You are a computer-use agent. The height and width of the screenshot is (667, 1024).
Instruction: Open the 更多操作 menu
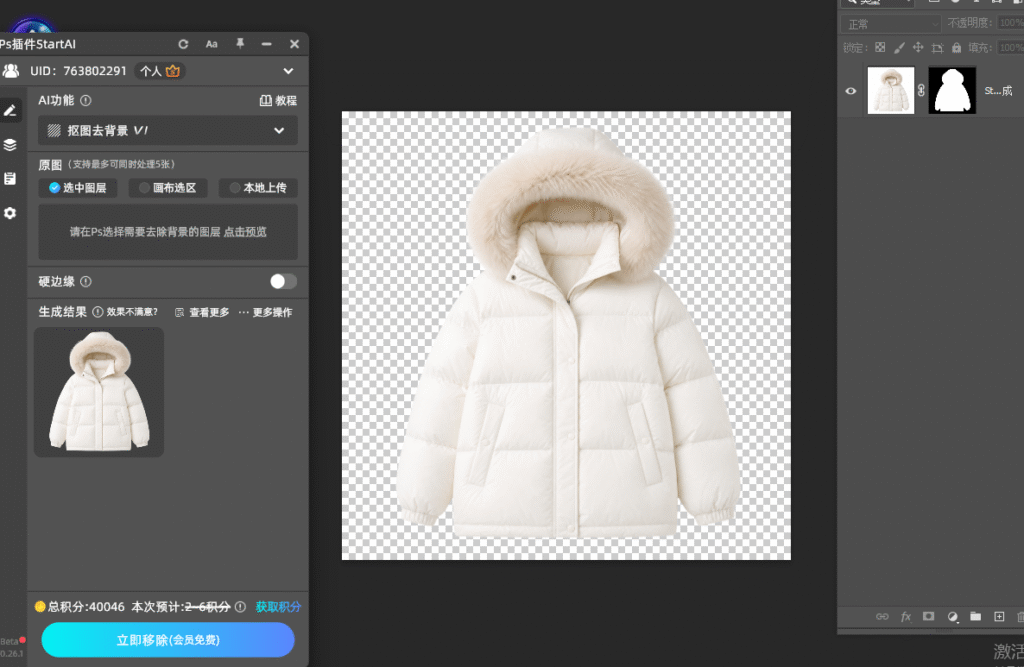pos(265,312)
